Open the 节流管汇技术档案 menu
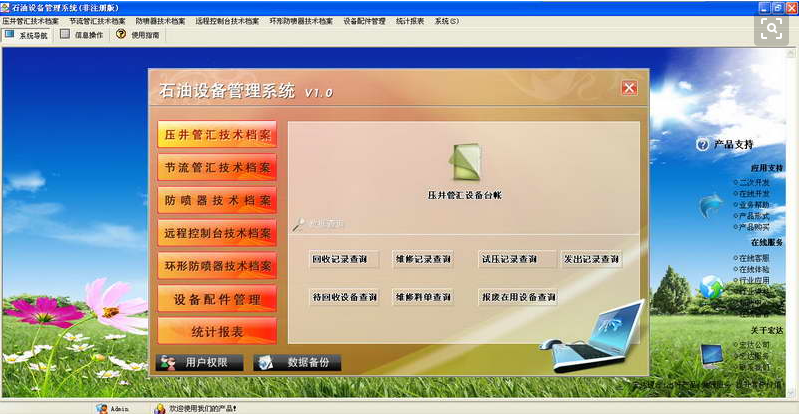The image size is (800, 414). pos(97,21)
